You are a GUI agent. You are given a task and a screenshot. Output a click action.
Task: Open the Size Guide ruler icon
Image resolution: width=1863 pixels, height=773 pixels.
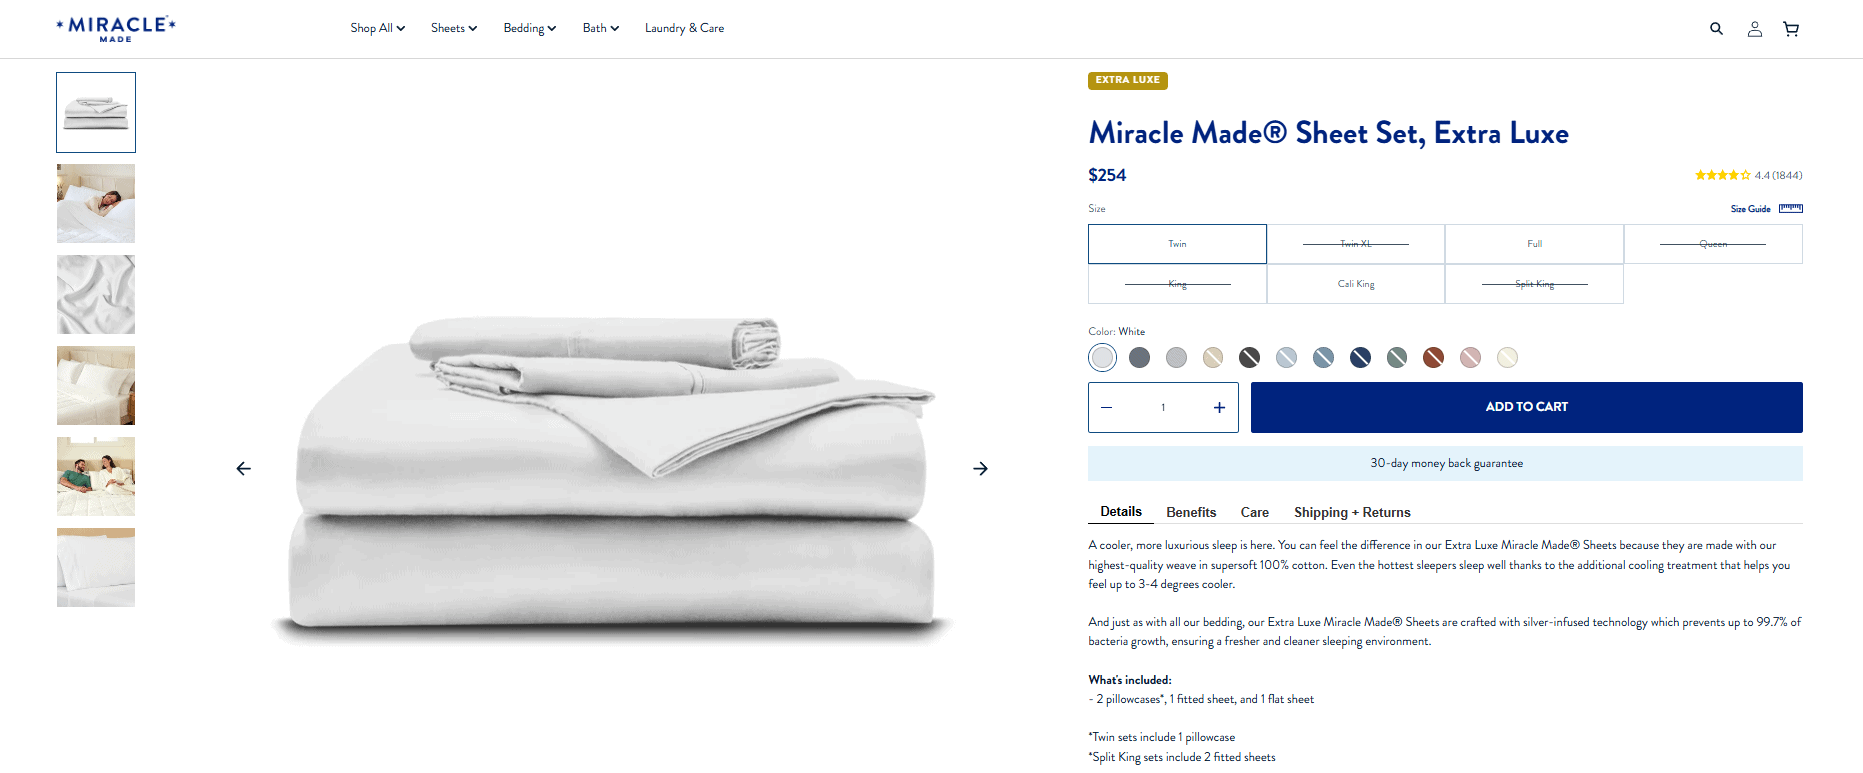coord(1790,209)
